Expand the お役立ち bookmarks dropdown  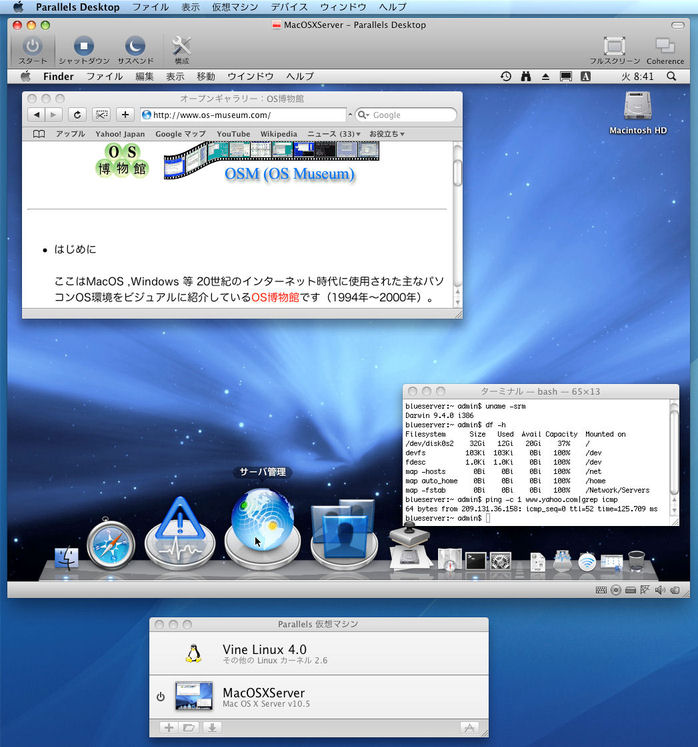pos(387,134)
